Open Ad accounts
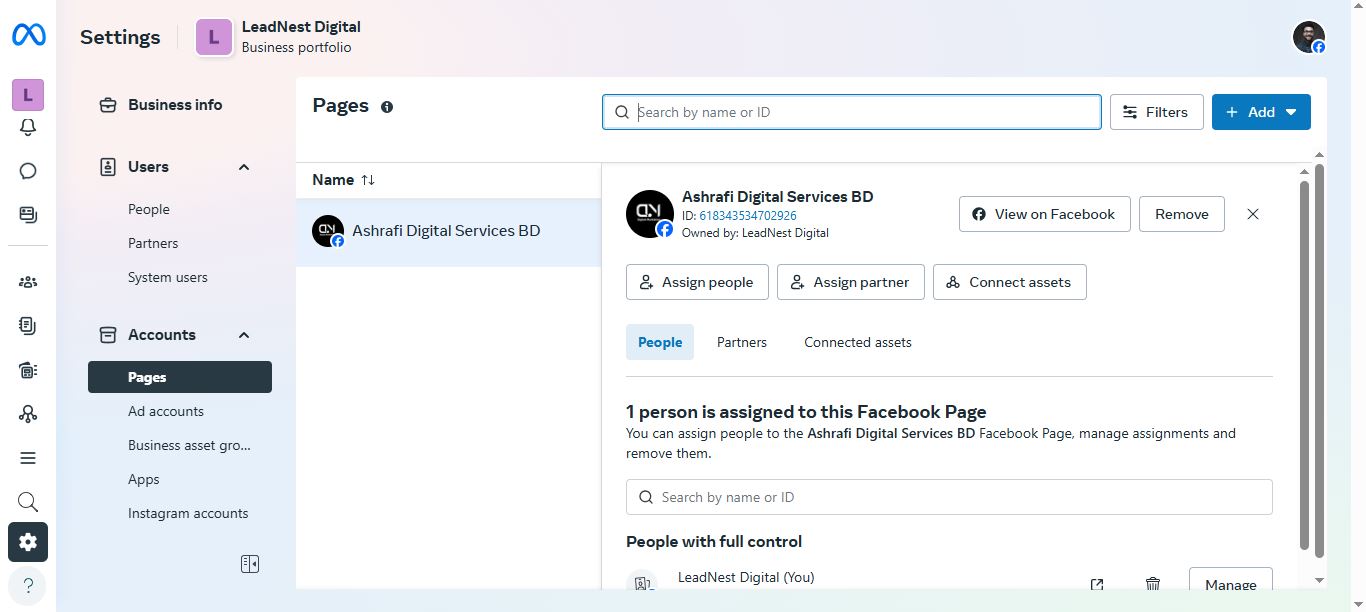Viewport: 1366px width, 612px height. [x=166, y=411]
